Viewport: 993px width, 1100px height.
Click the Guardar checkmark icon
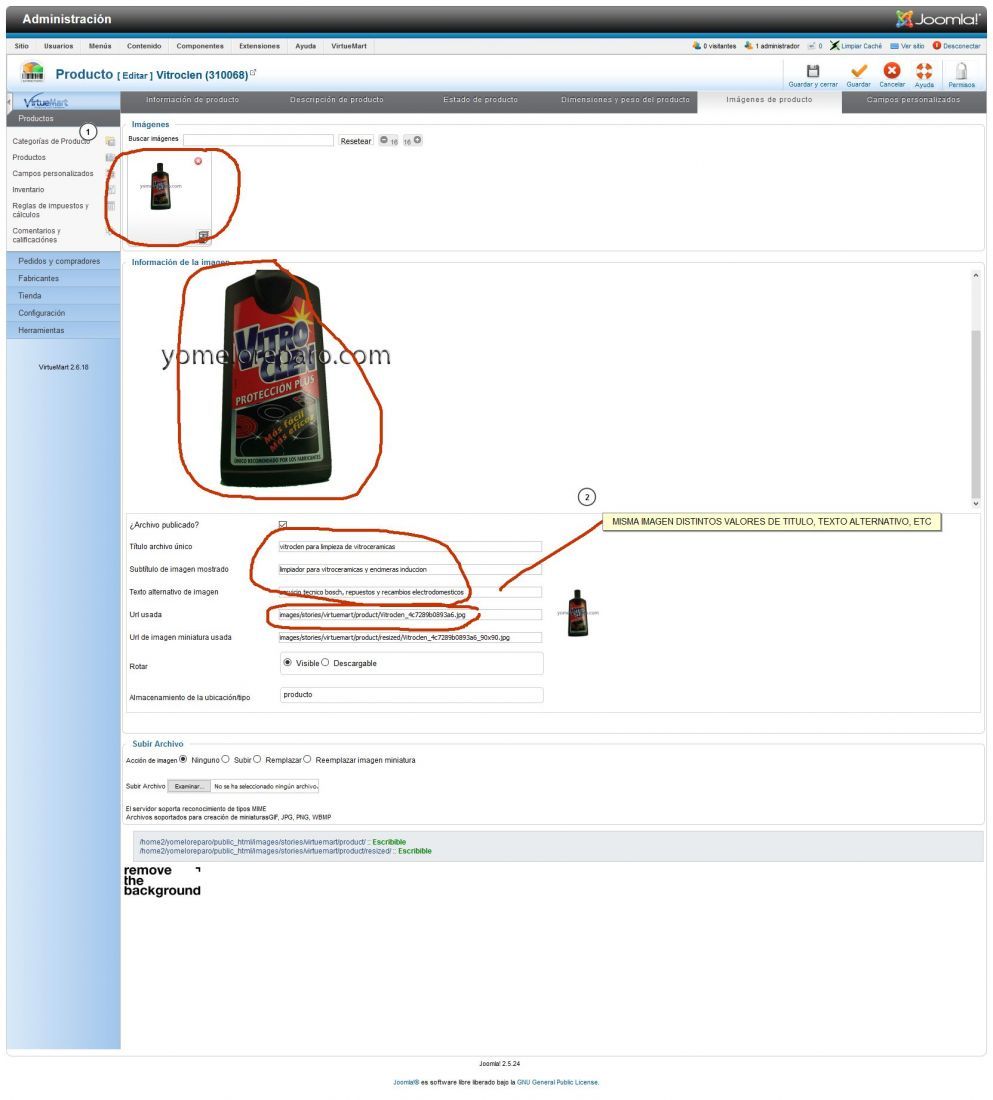pos(858,71)
